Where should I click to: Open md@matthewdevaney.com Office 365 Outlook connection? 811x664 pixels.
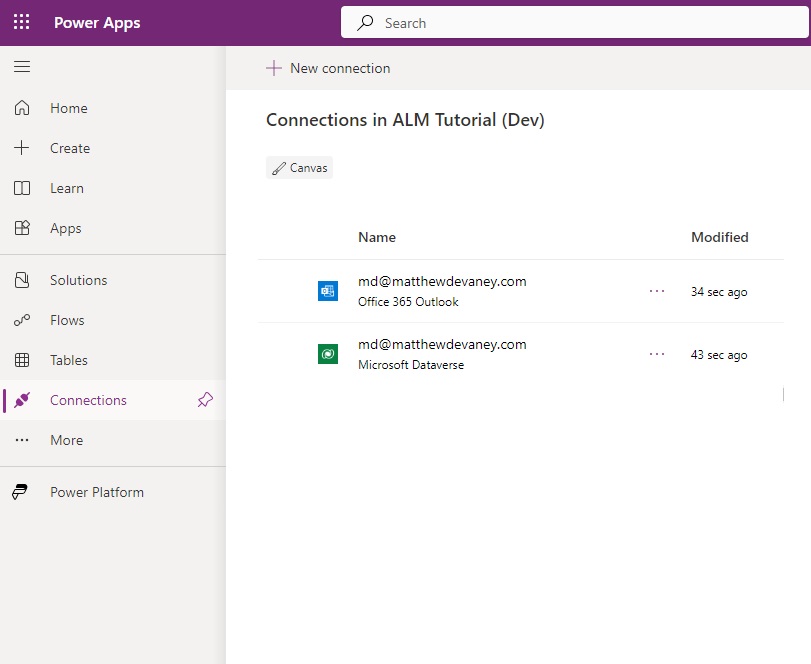click(442, 281)
